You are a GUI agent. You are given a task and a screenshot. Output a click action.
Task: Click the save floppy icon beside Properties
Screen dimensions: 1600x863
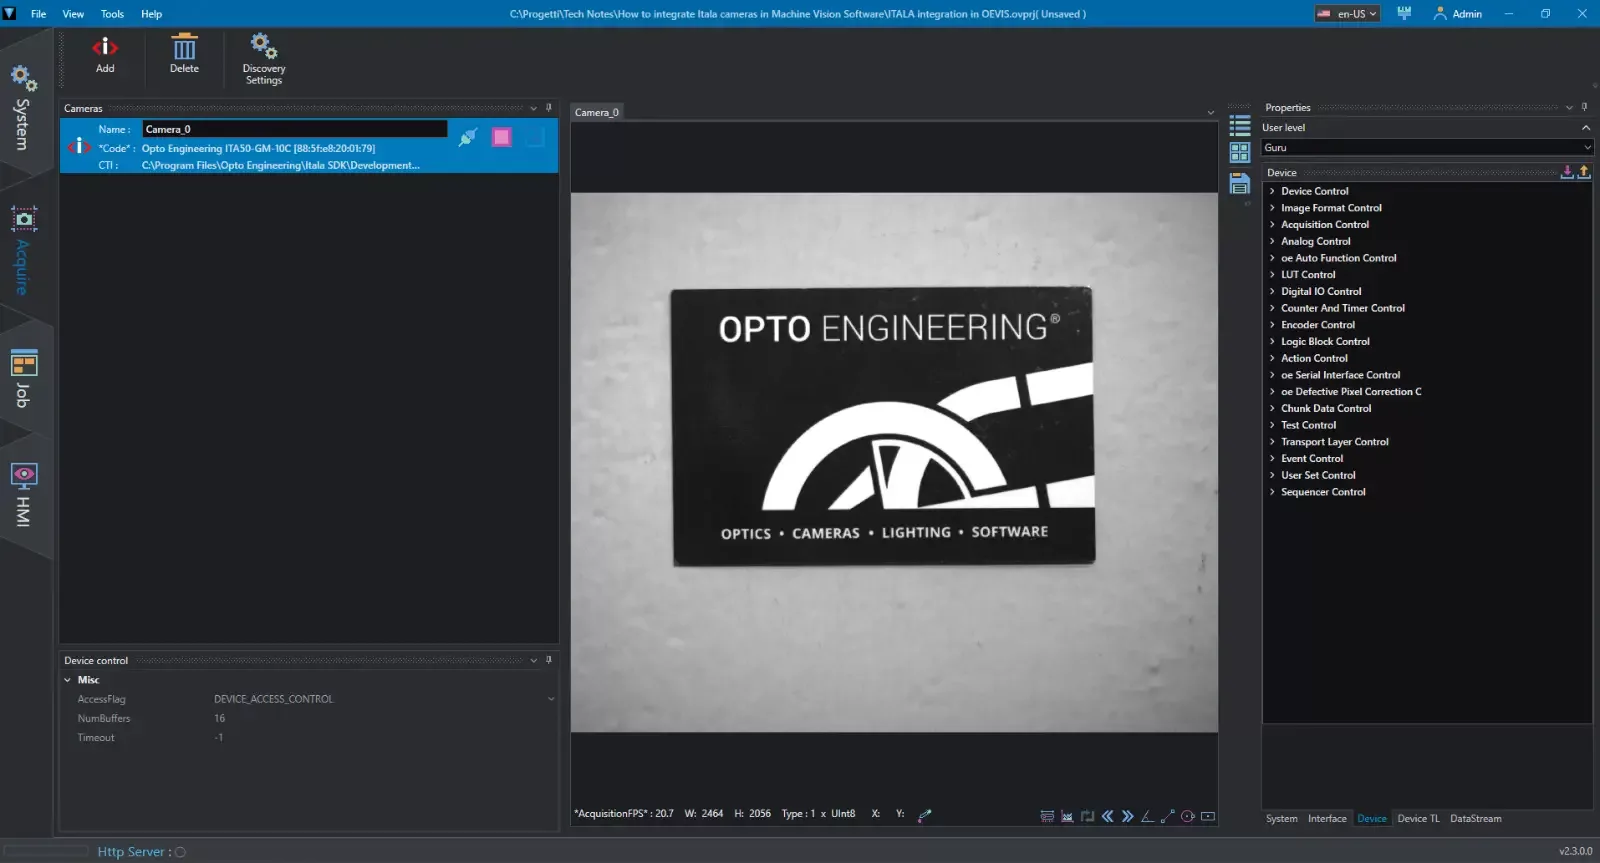(x=1240, y=184)
